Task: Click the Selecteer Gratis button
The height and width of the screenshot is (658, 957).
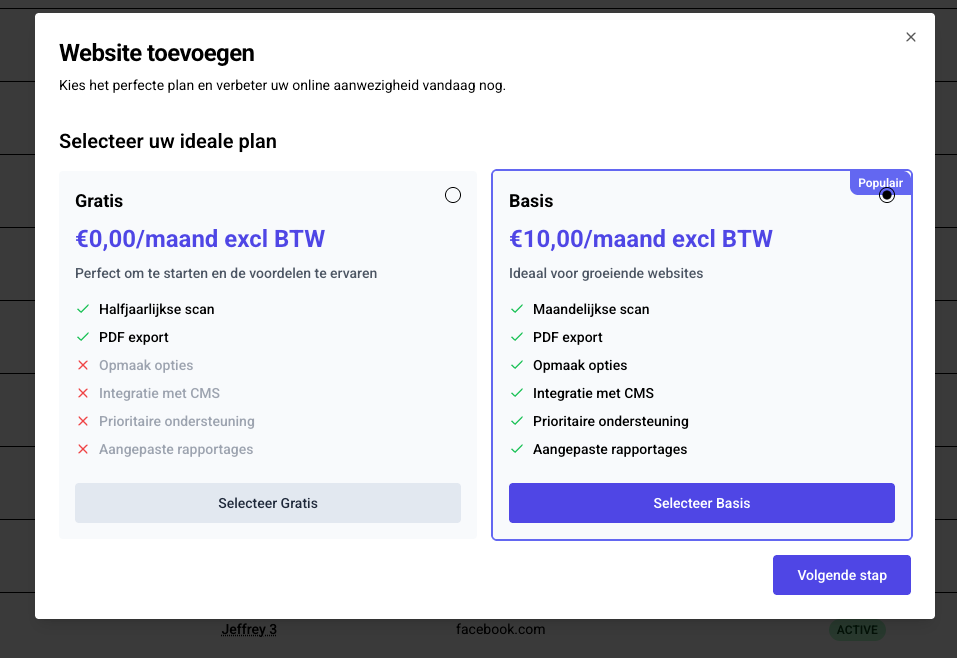Action: tap(268, 503)
